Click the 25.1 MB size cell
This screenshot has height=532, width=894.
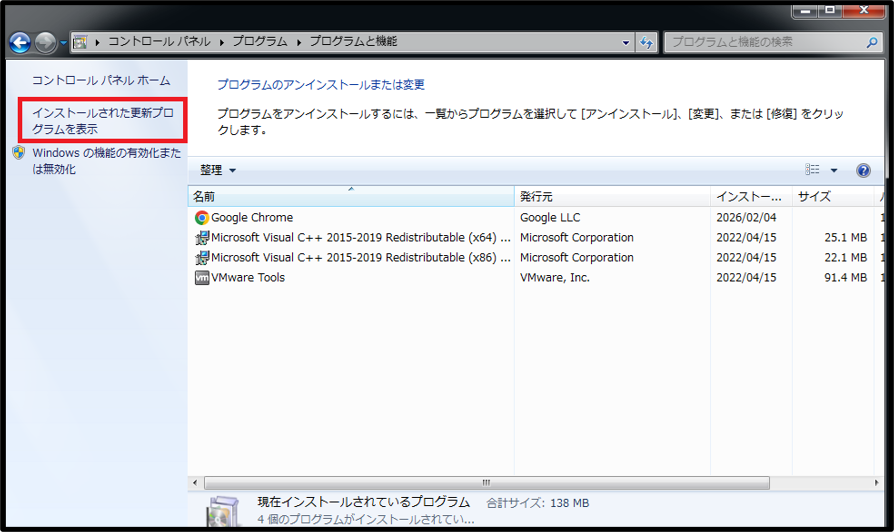[846, 237]
